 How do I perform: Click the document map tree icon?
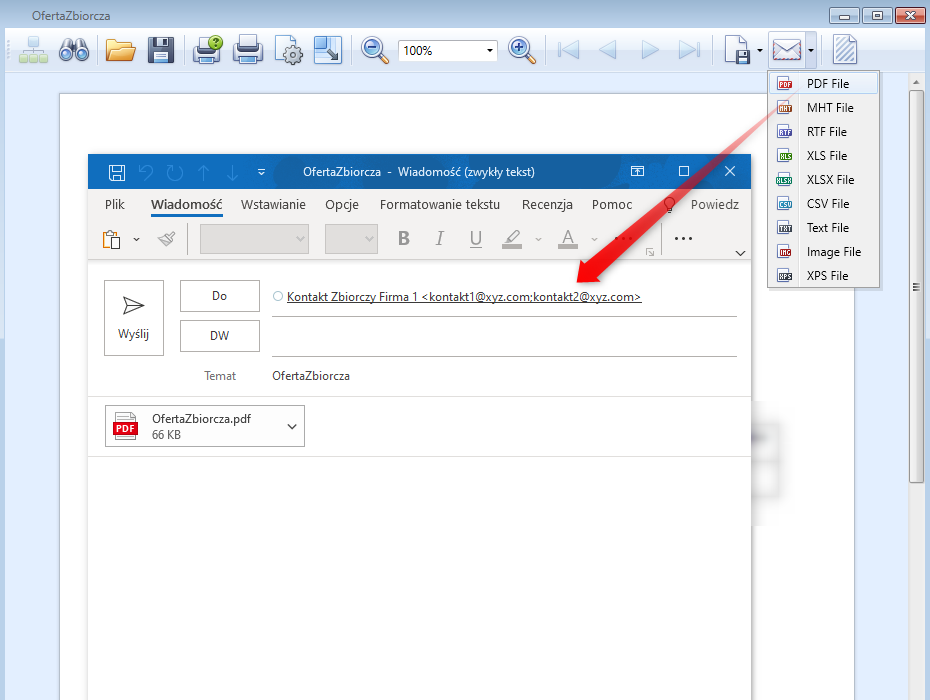33,50
